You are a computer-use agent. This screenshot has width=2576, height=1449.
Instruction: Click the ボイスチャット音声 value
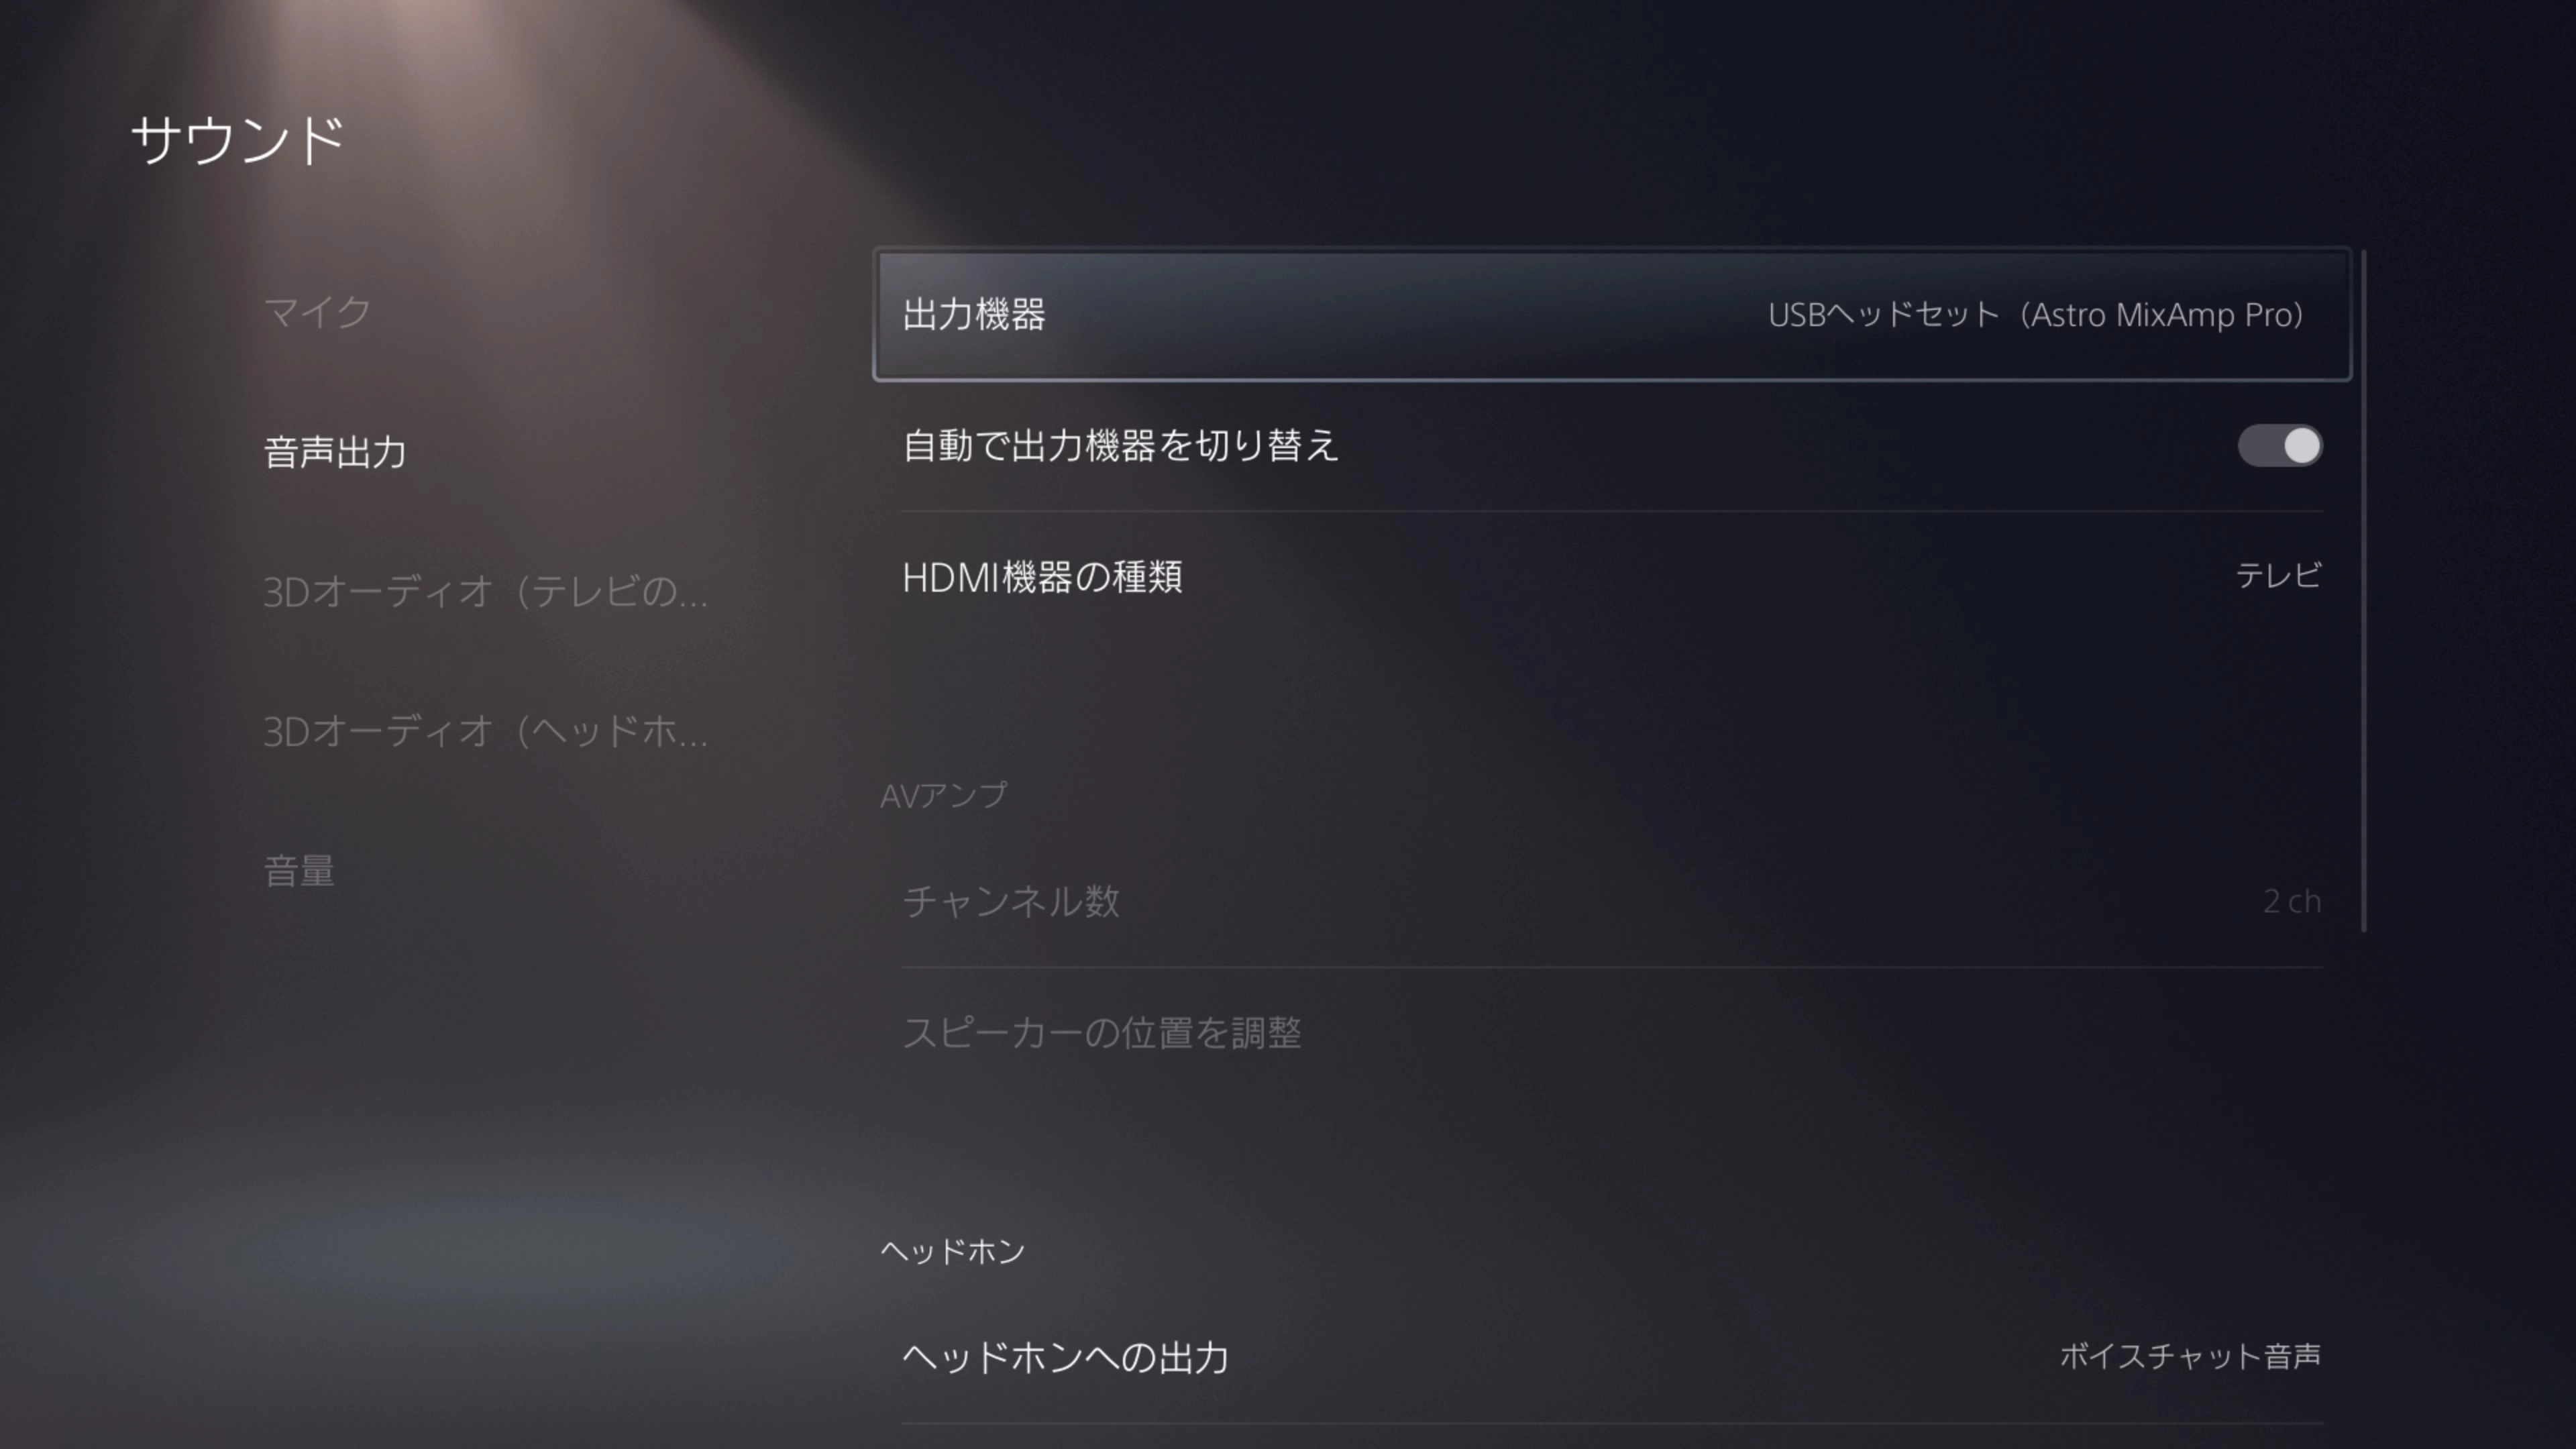pos(2190,1356)
